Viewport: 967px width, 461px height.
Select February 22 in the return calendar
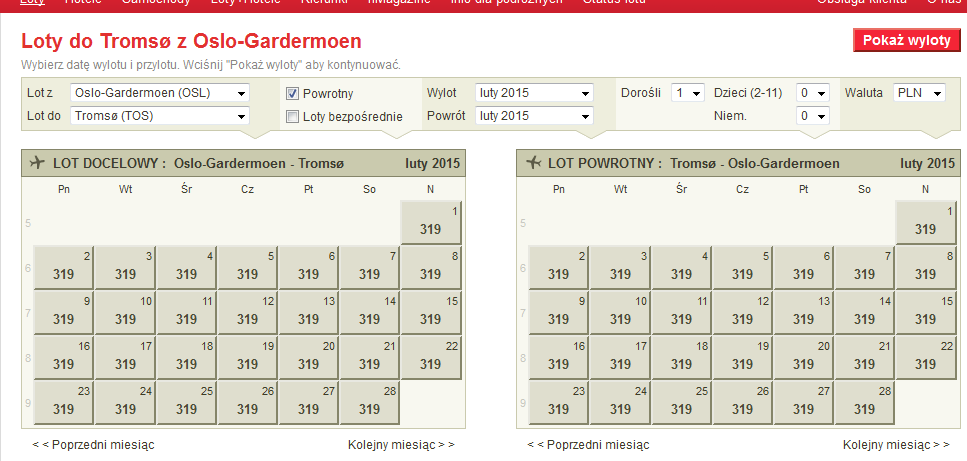[926, 357]
